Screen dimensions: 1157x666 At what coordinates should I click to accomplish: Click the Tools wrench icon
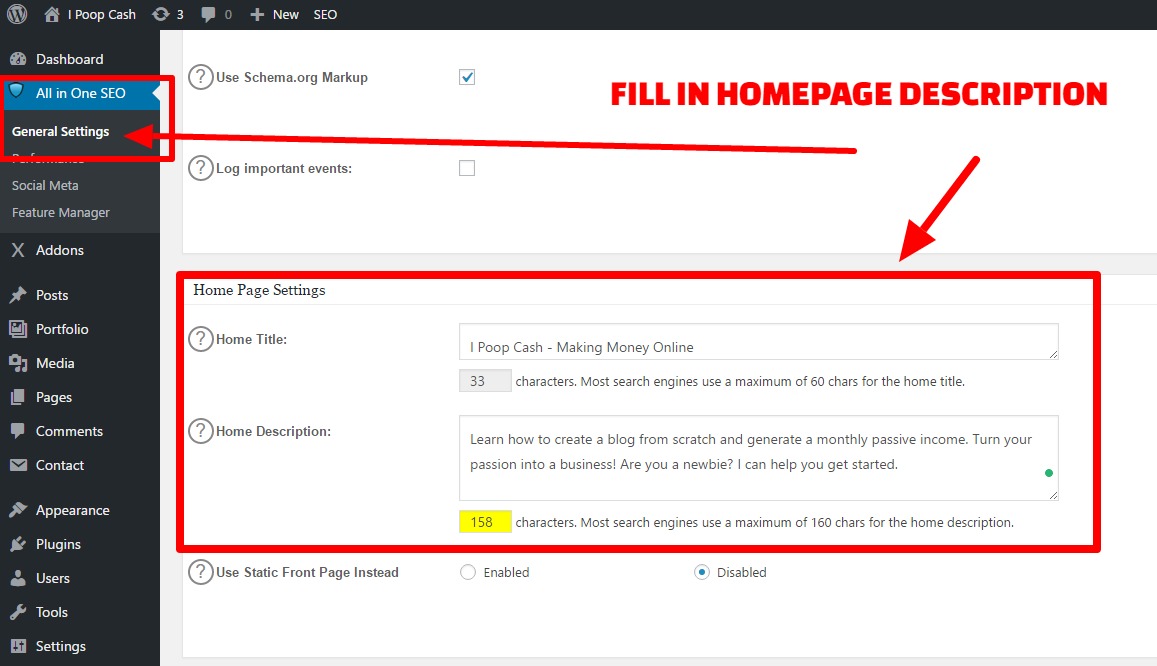(x=18, y=612)
